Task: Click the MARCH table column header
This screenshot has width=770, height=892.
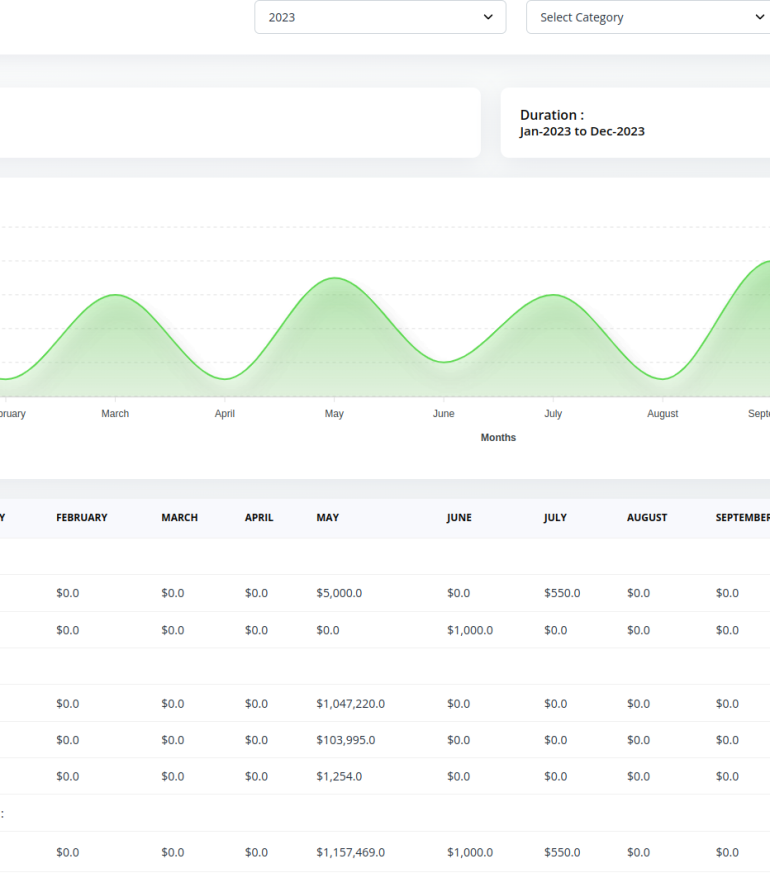Action: pos(180,518)
